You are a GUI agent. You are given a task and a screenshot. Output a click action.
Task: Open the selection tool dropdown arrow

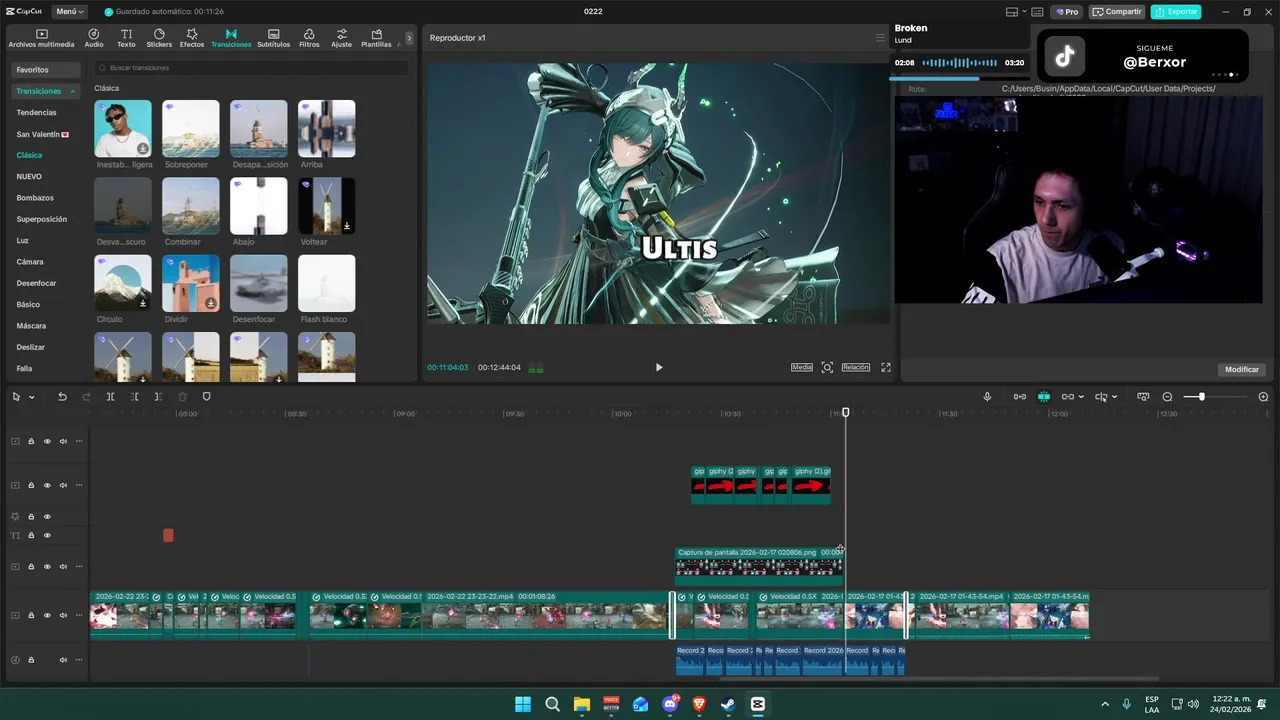(x=31, y=397)
